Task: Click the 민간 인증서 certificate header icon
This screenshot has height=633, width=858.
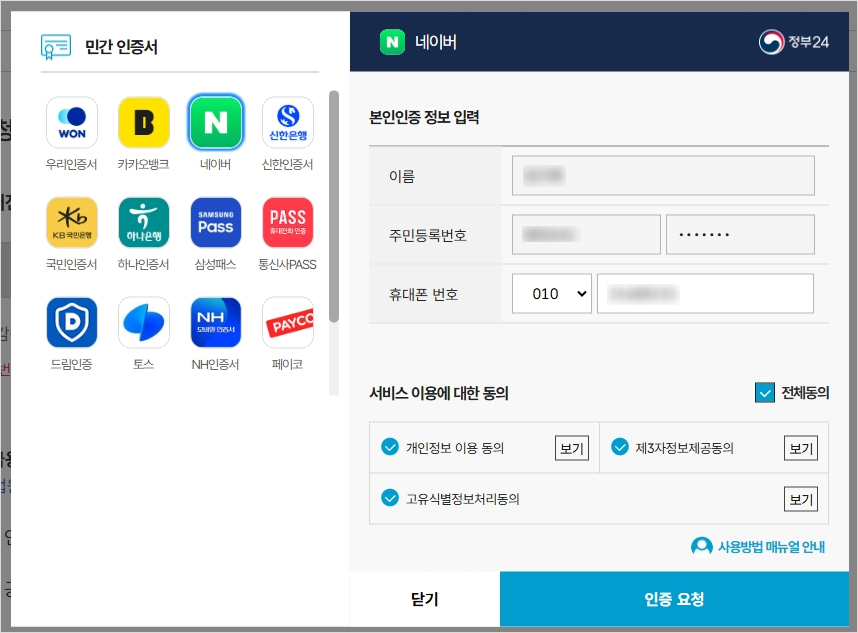Action: pyautogui.click(x=56, y=47)
